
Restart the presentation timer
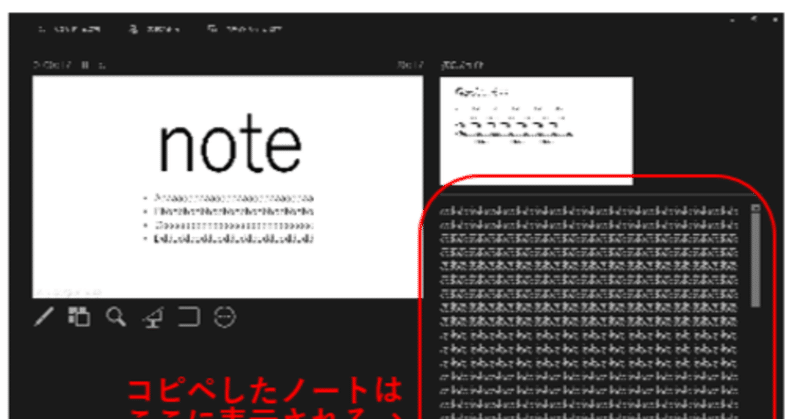102,65
